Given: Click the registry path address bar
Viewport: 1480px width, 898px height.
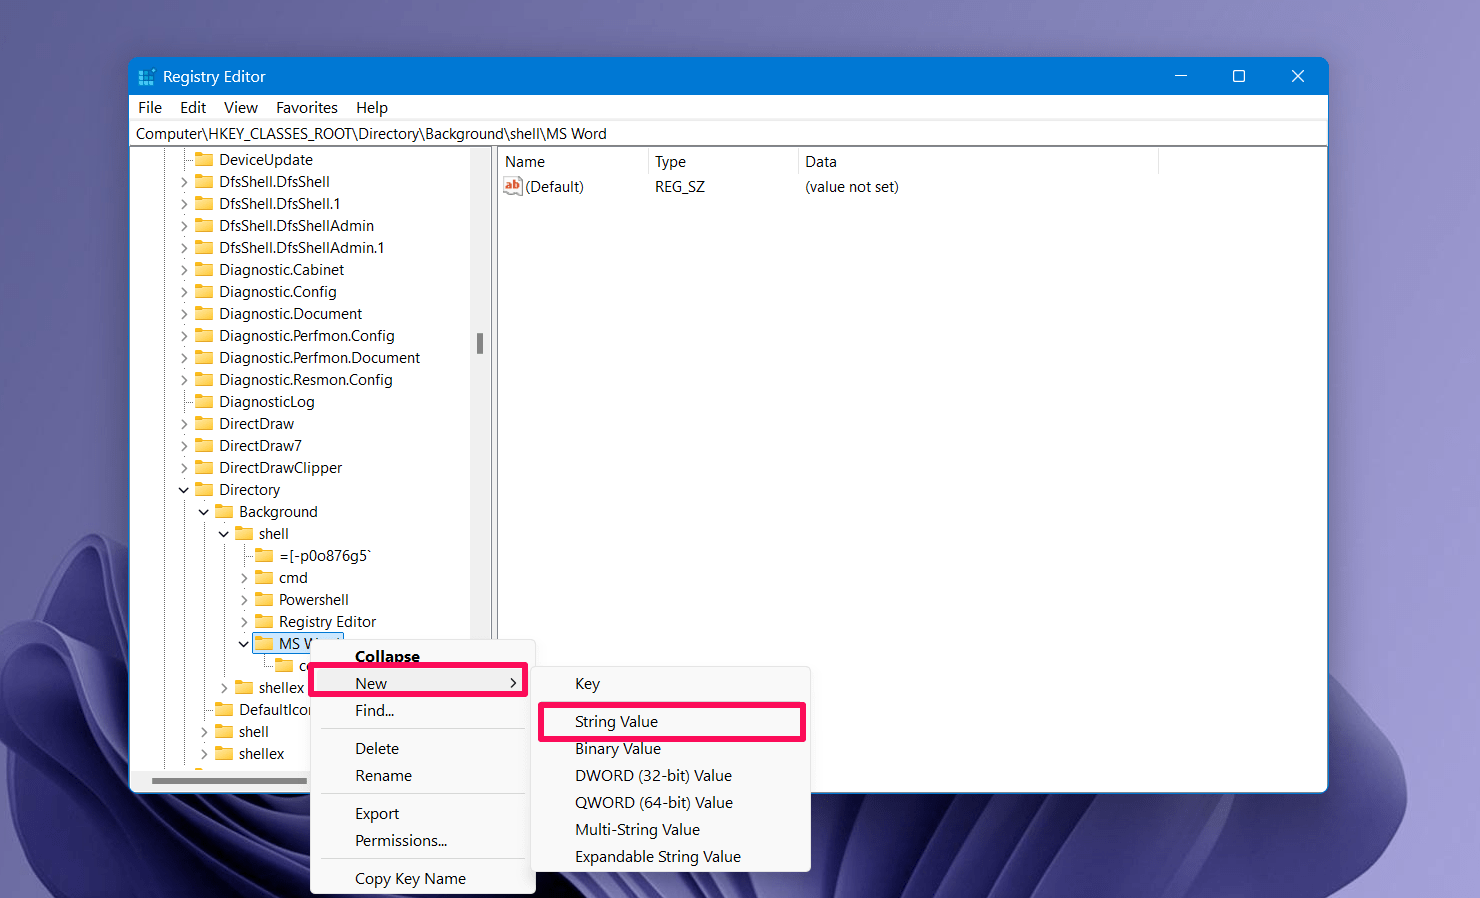Looking at the screenshot, I should pos(728,134).
